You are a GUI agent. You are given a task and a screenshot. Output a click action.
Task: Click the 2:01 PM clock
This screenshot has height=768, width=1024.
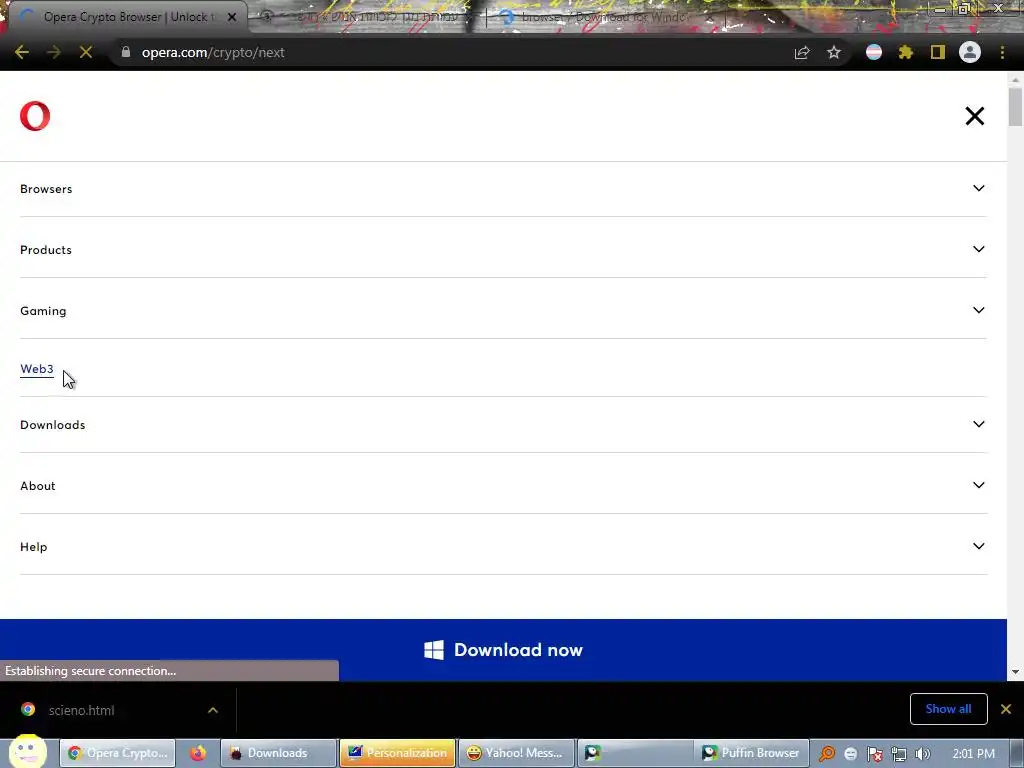click(x=973, y=754)
